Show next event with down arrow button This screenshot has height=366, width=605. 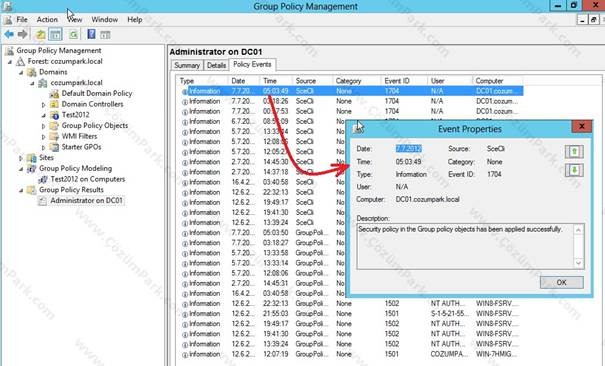pos(574,170)
